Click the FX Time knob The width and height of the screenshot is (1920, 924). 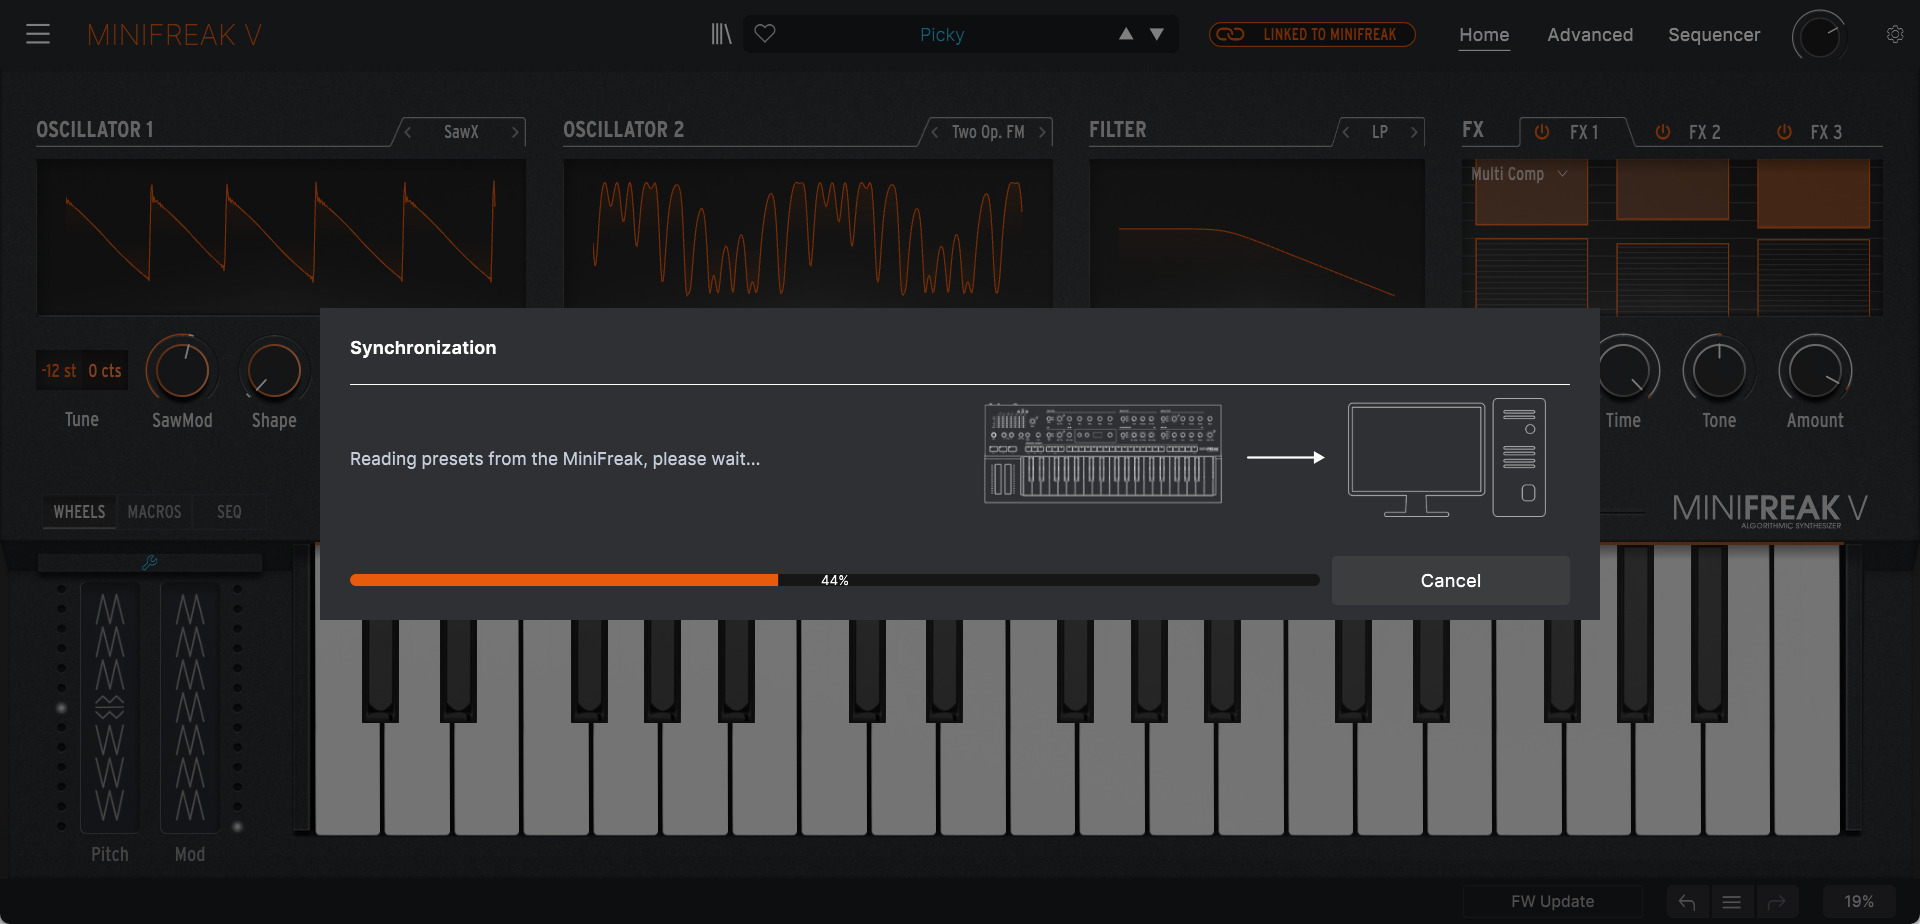tap(1624, 371)
